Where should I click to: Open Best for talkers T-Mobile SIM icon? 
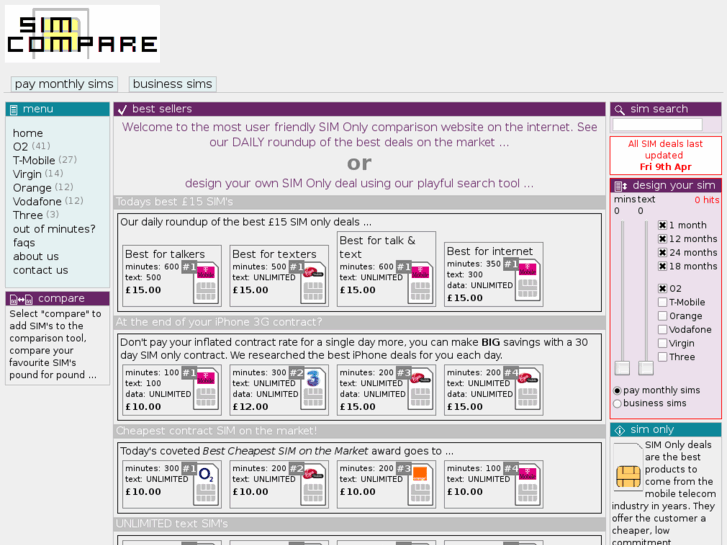pos(205,283)
